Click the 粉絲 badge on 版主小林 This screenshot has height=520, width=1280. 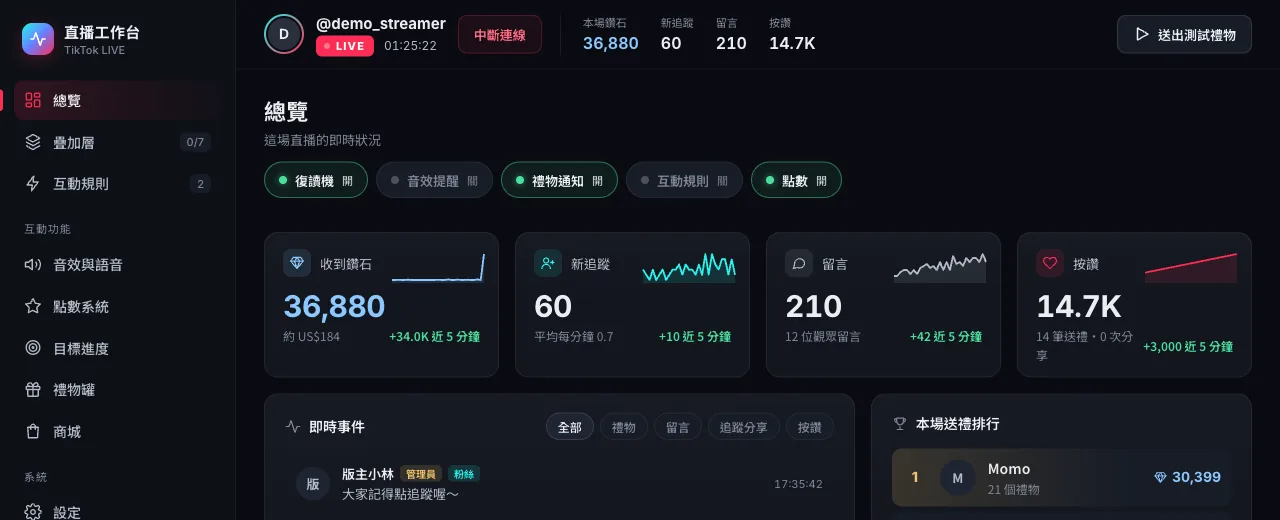point(463,474)
